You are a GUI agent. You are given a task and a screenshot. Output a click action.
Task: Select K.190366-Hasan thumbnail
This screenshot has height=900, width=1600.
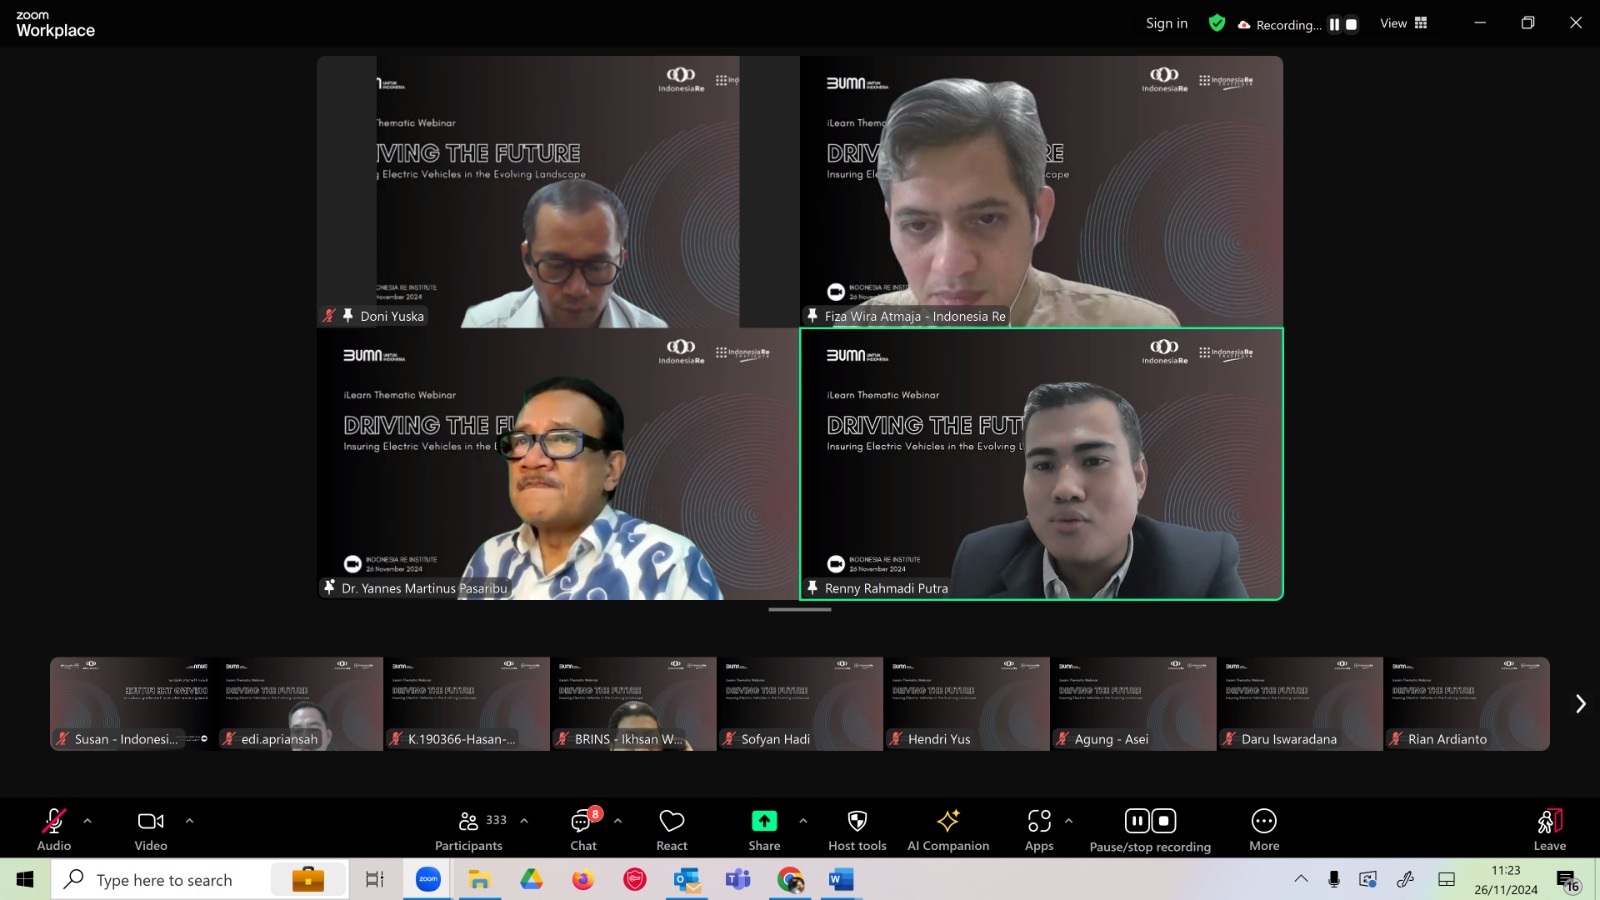point(467,704)
